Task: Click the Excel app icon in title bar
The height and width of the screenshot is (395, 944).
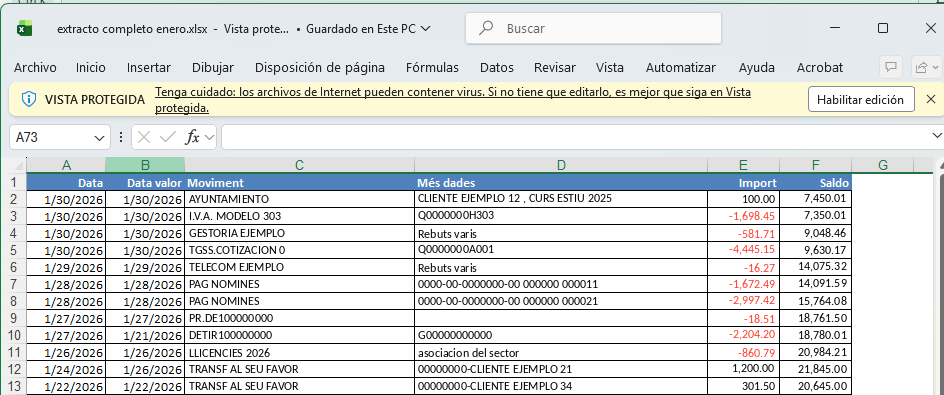Action: click(x=24, y=28)
